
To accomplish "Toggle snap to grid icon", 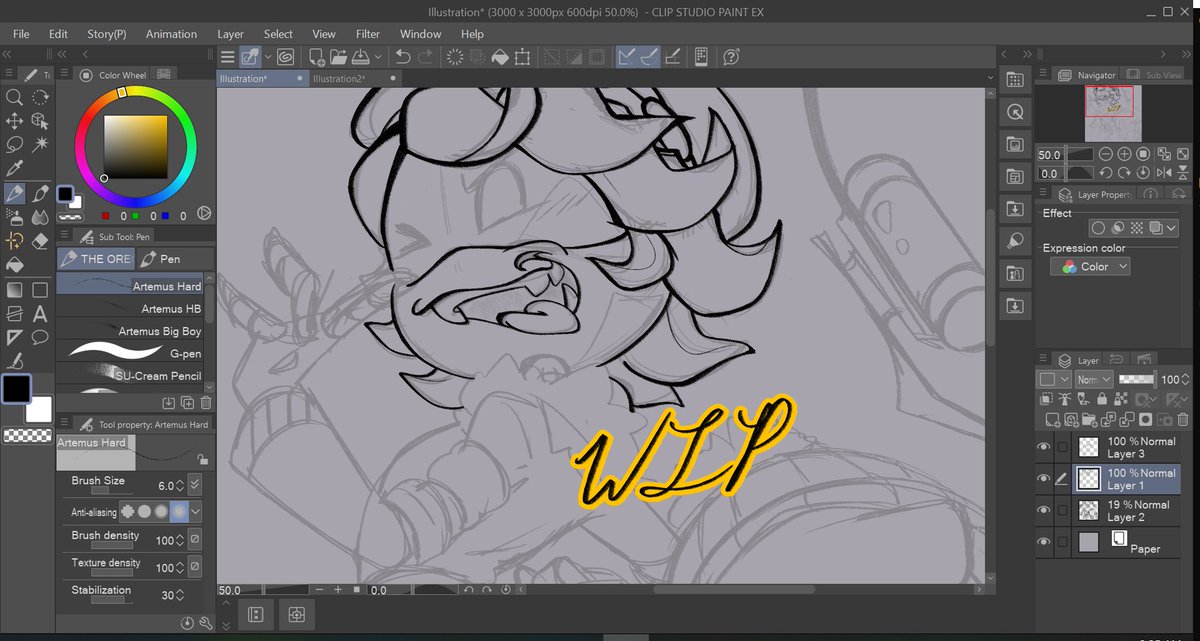I will tap(673, 57).
